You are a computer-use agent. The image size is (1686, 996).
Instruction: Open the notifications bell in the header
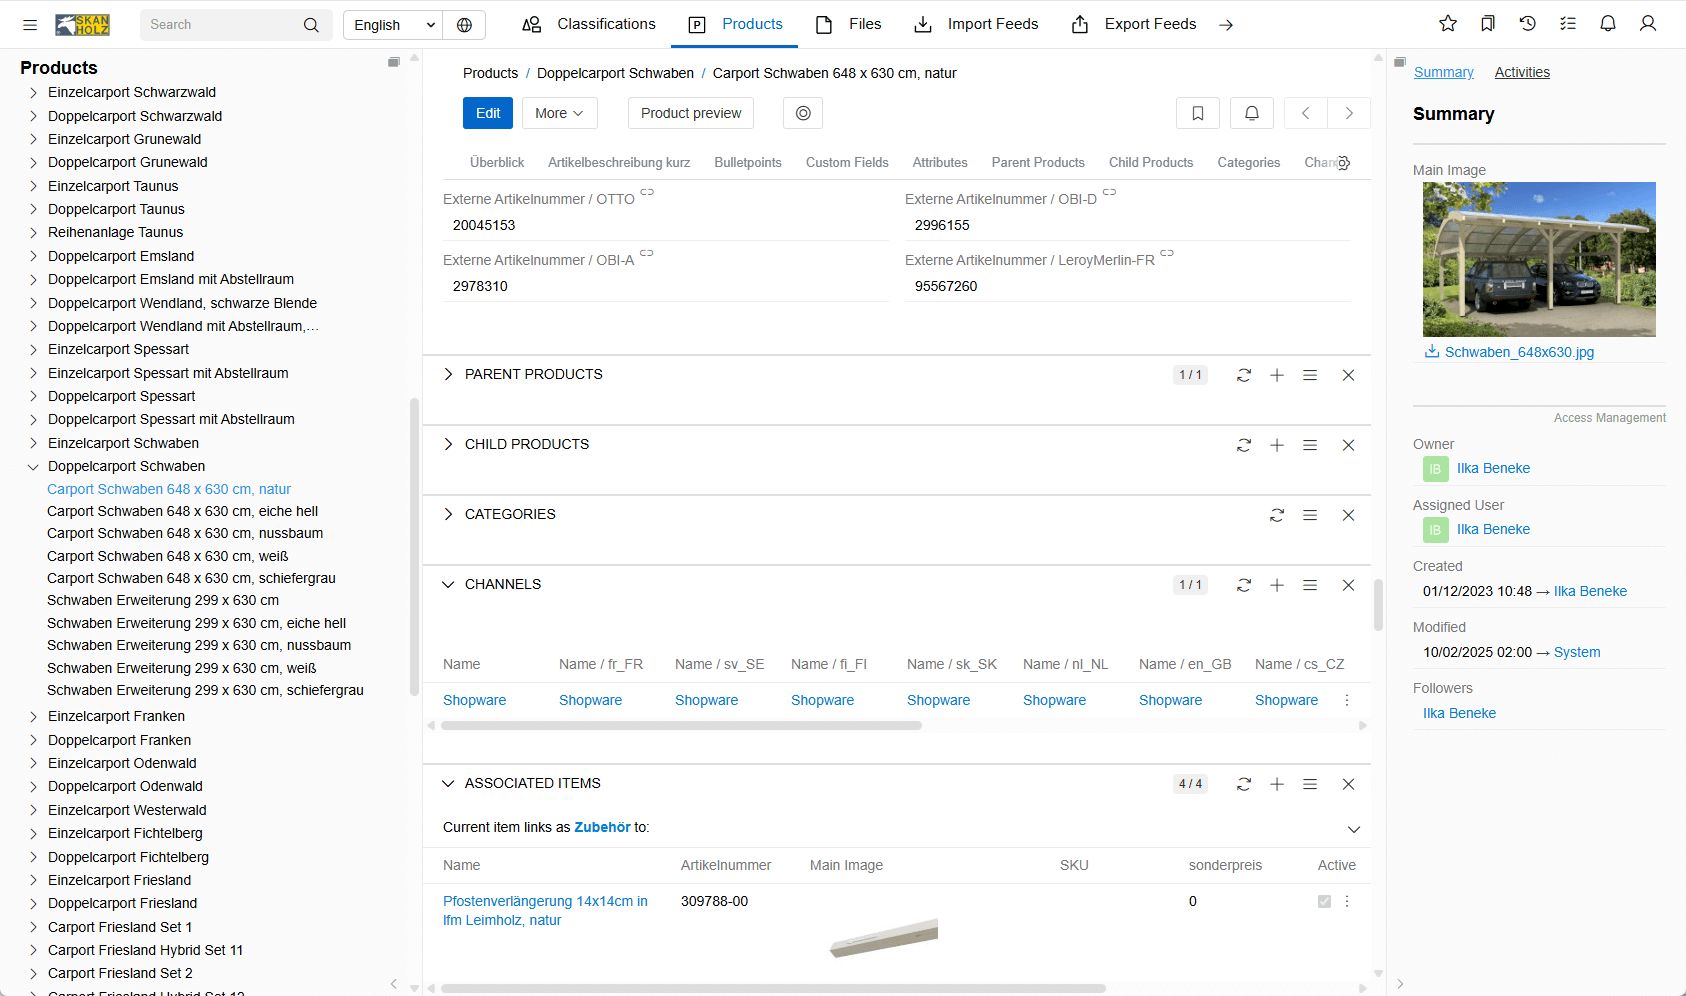pos(1607,24)
